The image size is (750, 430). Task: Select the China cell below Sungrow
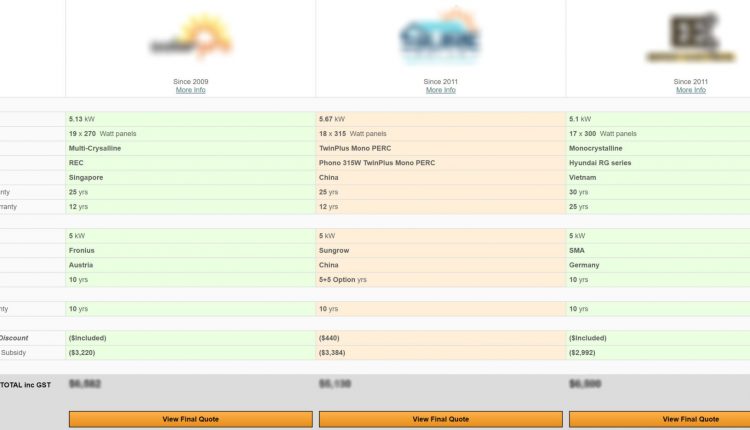441,265
